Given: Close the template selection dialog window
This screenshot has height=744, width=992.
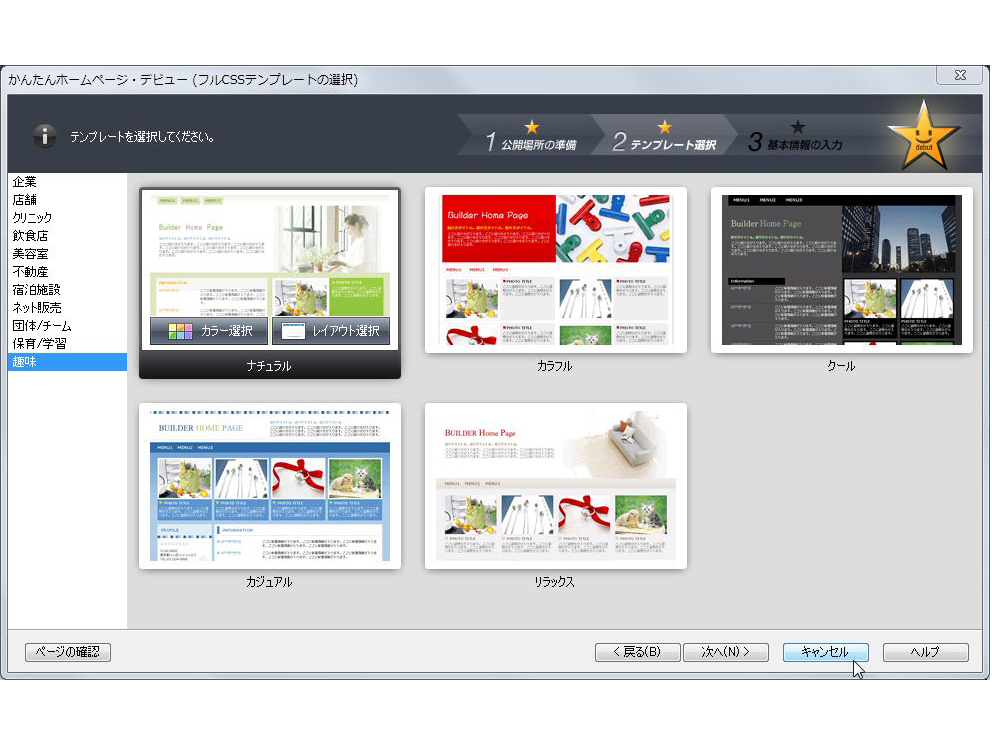Looking at the screenshot, I should tap(958, 75).
